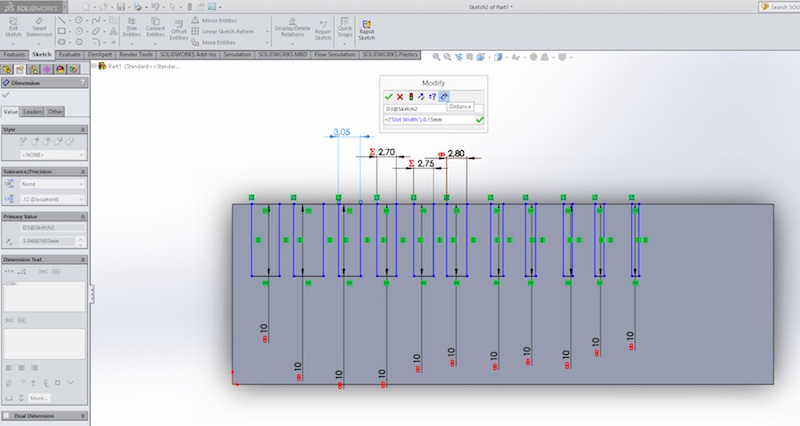
Task: Switch to the Flow Simulation tab
Action: tap(334, 55)
